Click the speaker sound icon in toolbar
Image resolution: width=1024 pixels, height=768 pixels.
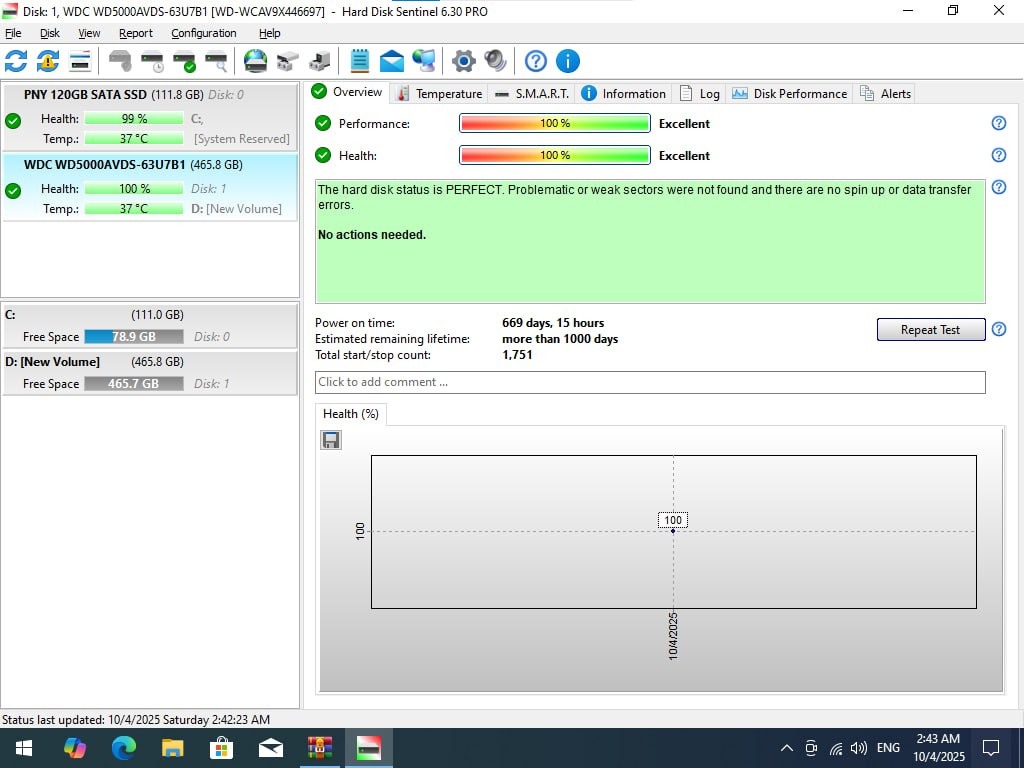(x=495, y=61)
